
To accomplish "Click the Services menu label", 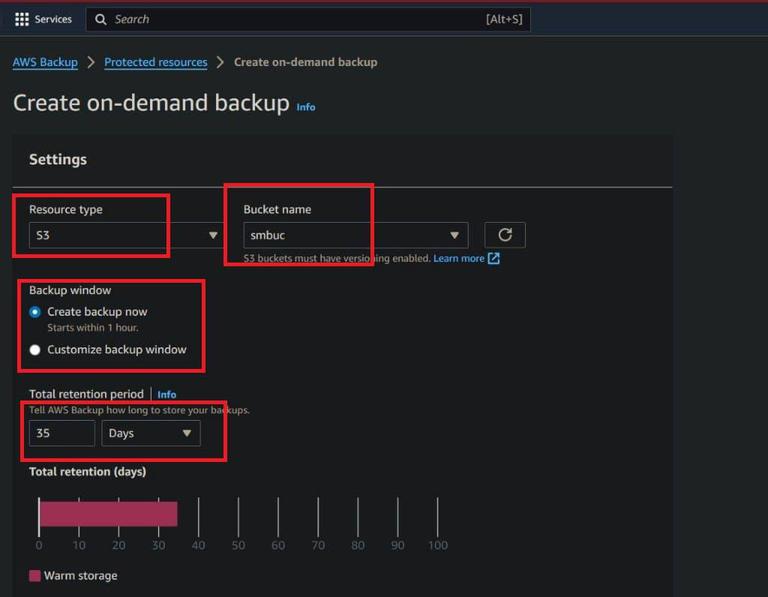I will coord(53,19).
